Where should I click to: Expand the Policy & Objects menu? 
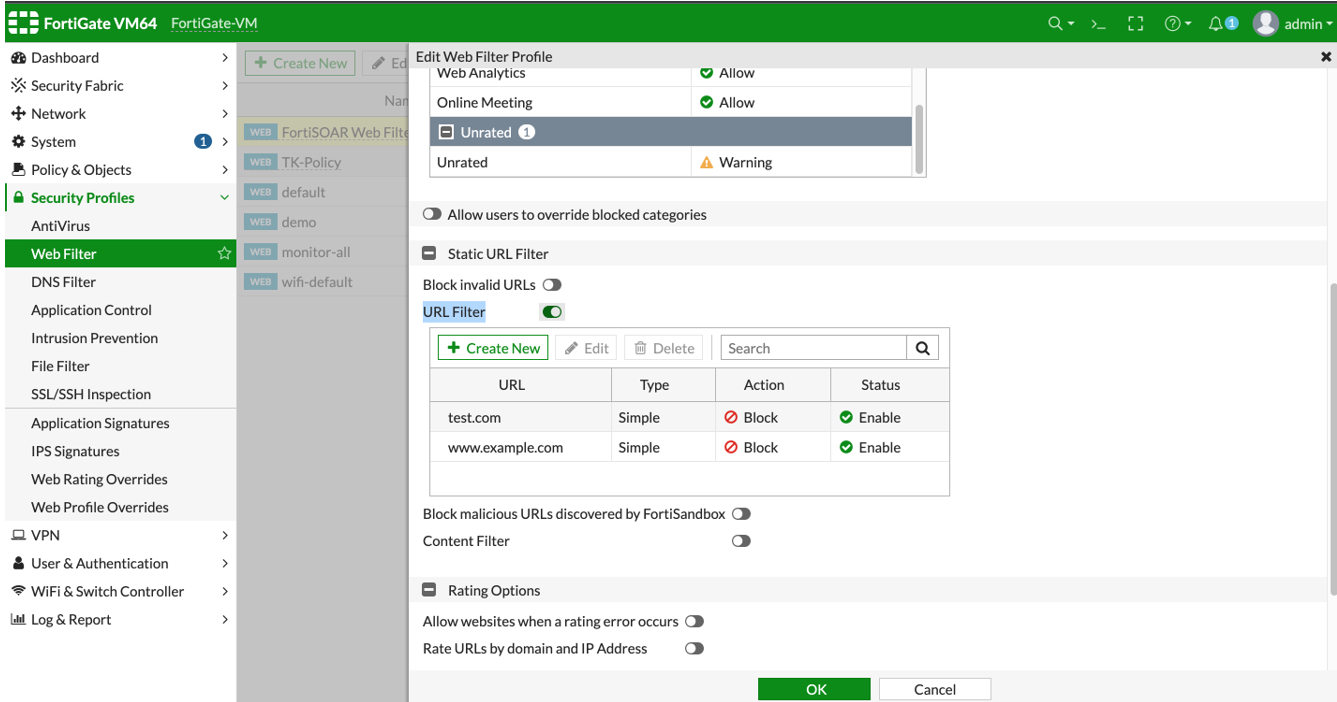click(x=118, y=170)
